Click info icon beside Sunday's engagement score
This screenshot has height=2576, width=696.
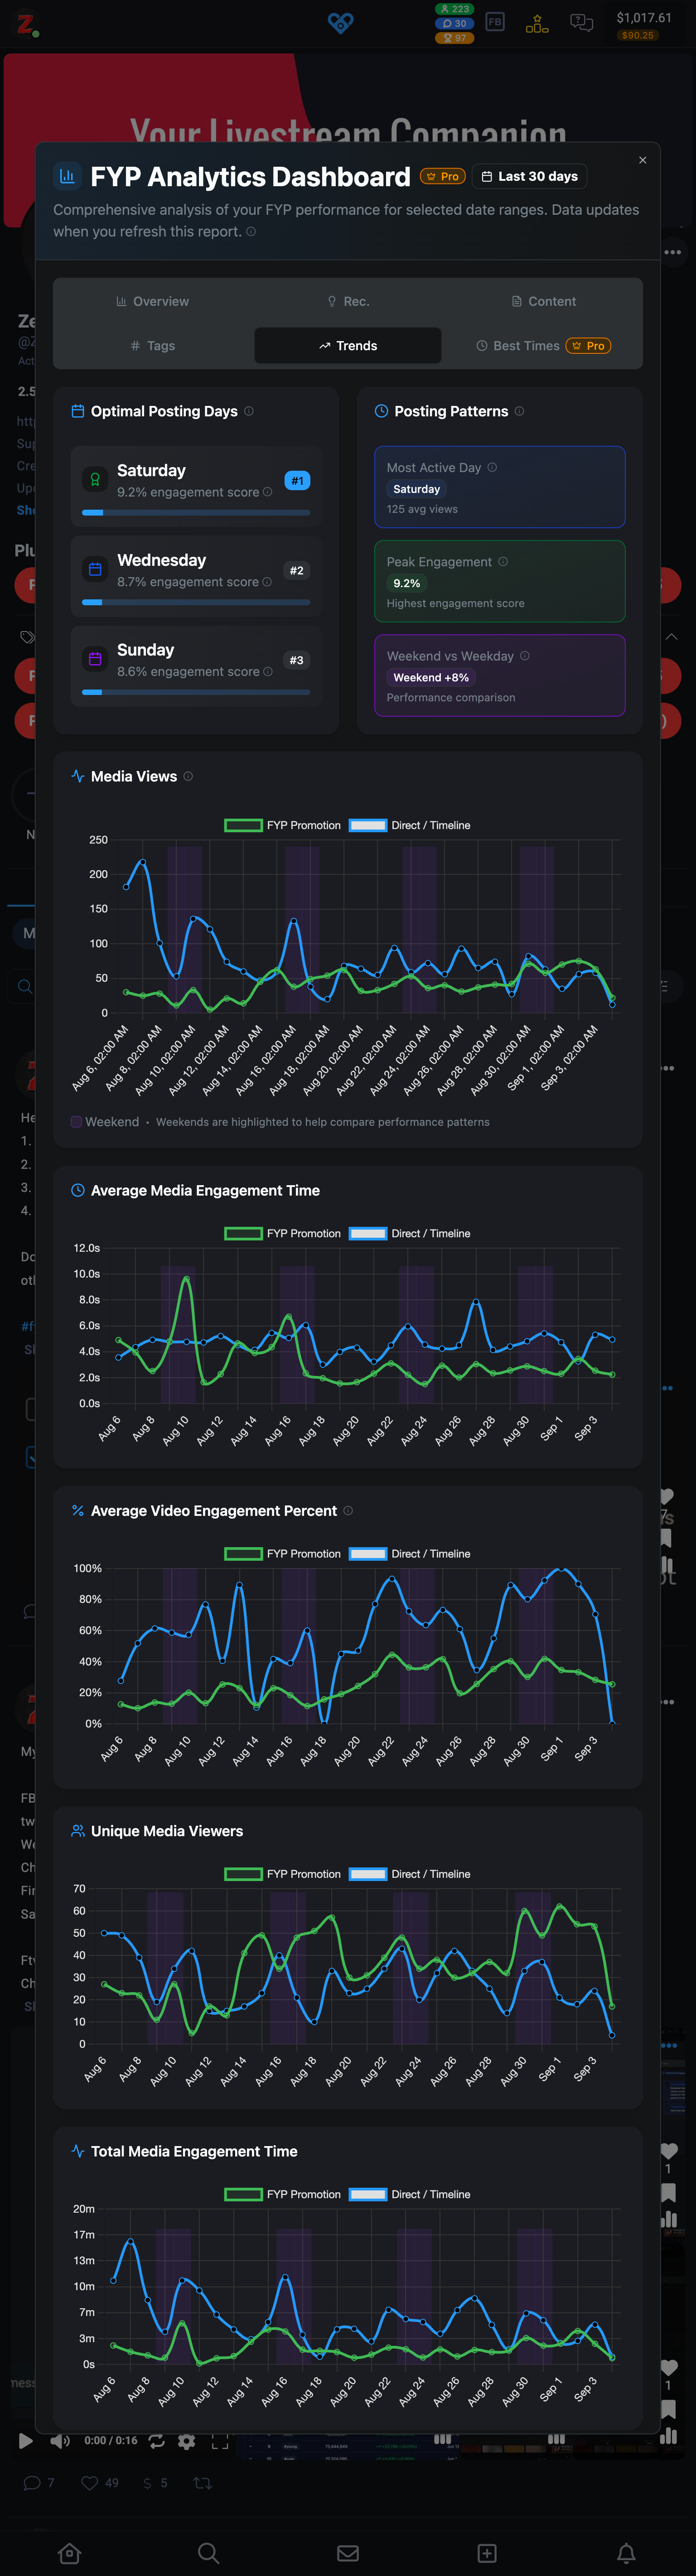click(267, 672)
